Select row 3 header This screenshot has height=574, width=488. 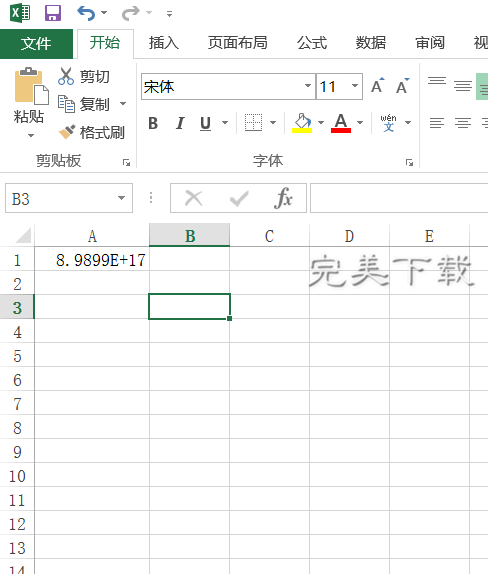(x=17, y=307)
